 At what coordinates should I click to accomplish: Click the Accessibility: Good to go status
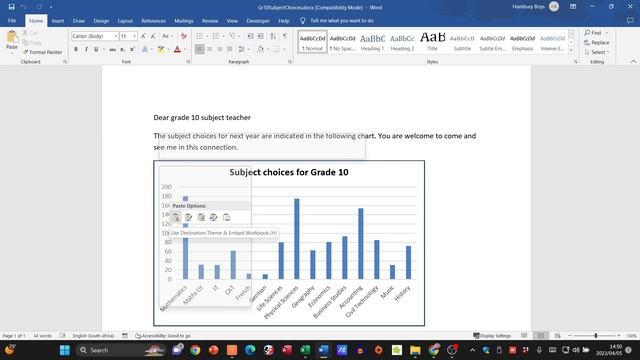pos(163,336)
